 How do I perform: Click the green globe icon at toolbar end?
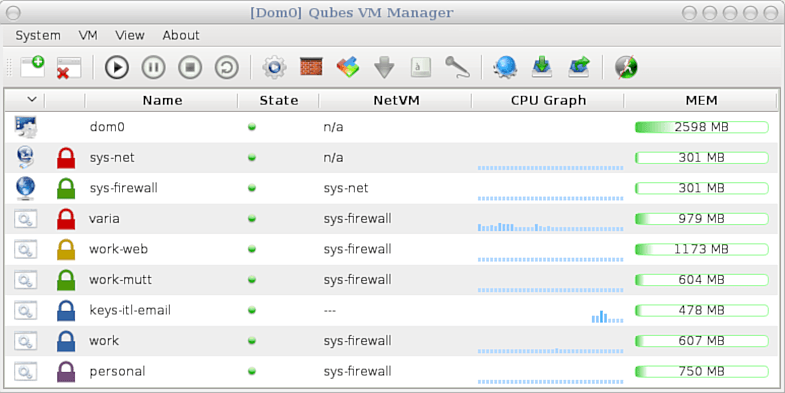626,67
